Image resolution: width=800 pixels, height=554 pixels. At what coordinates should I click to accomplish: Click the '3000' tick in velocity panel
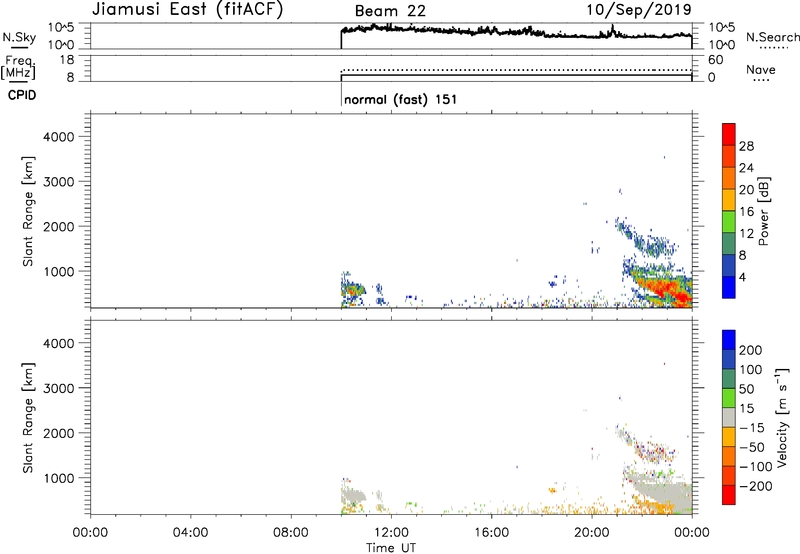tap(59, 388)
